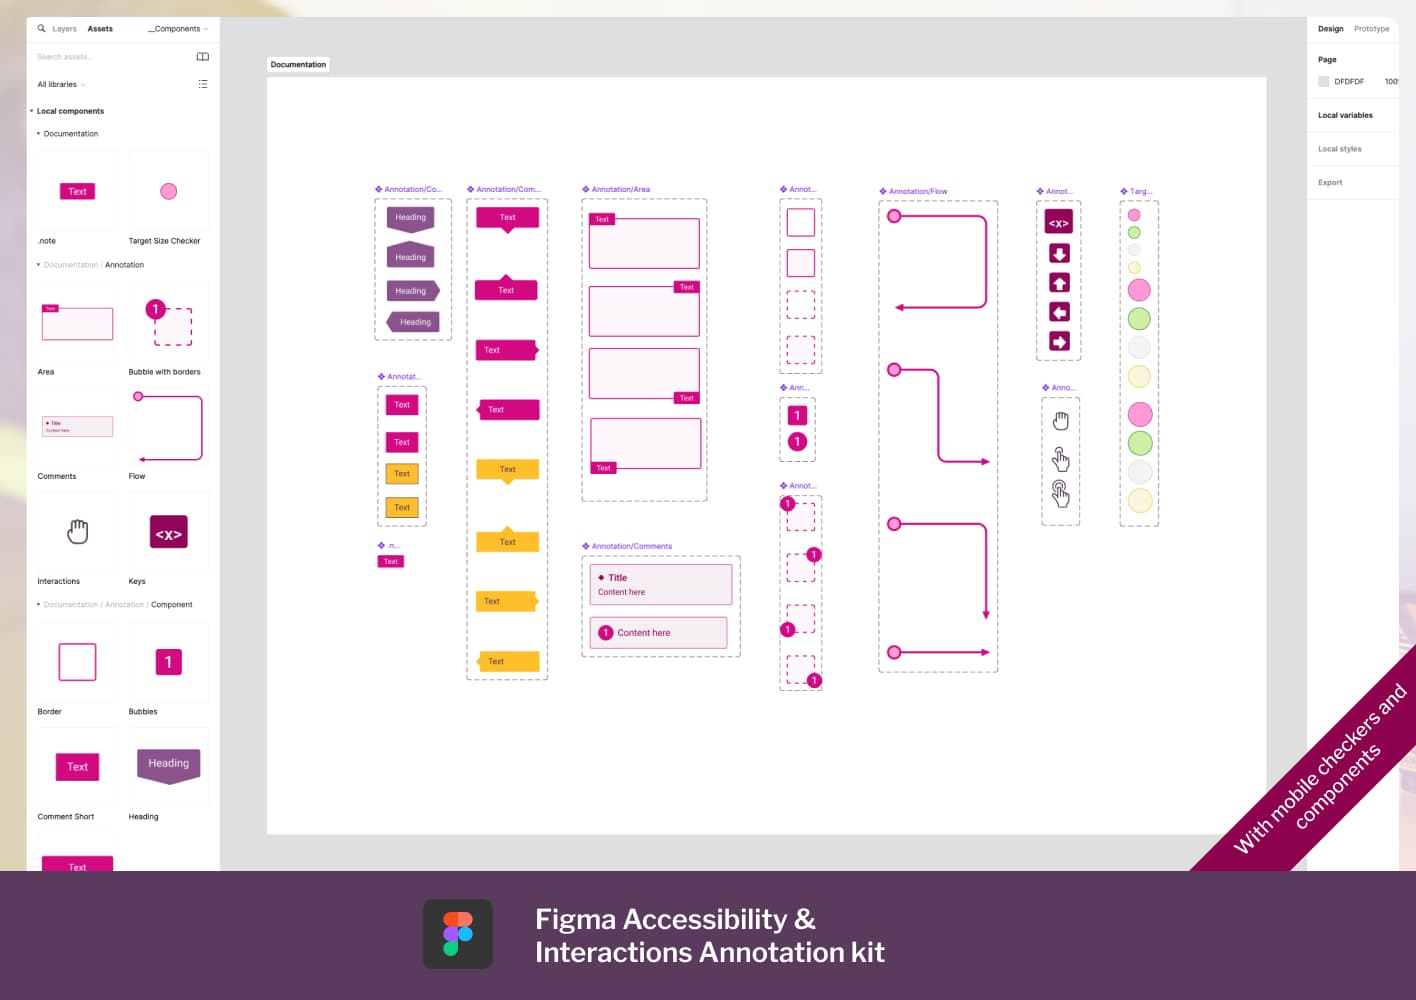Open Local variables
1416x1000 pixels.
[x=1345, y=115]
